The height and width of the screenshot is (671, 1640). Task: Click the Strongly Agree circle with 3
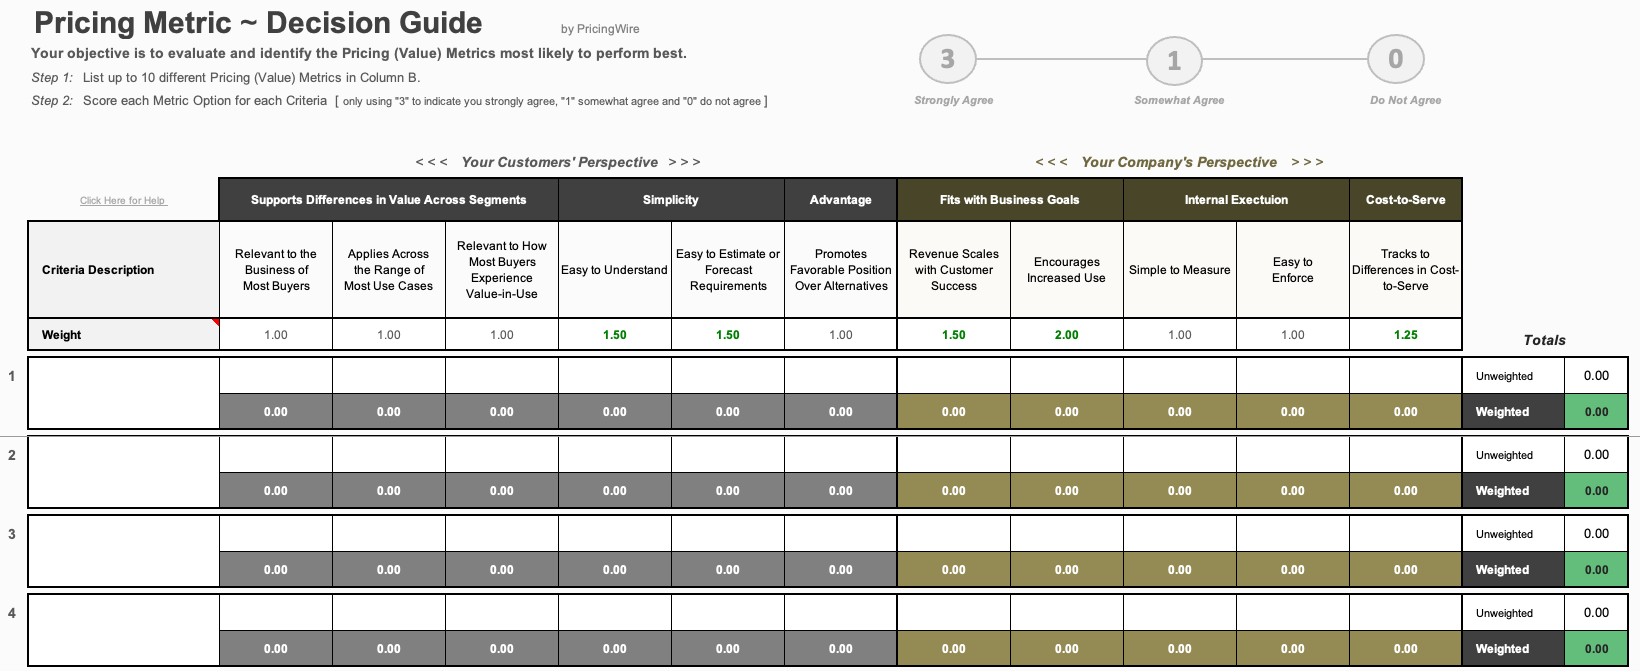[x=948, y=60]
